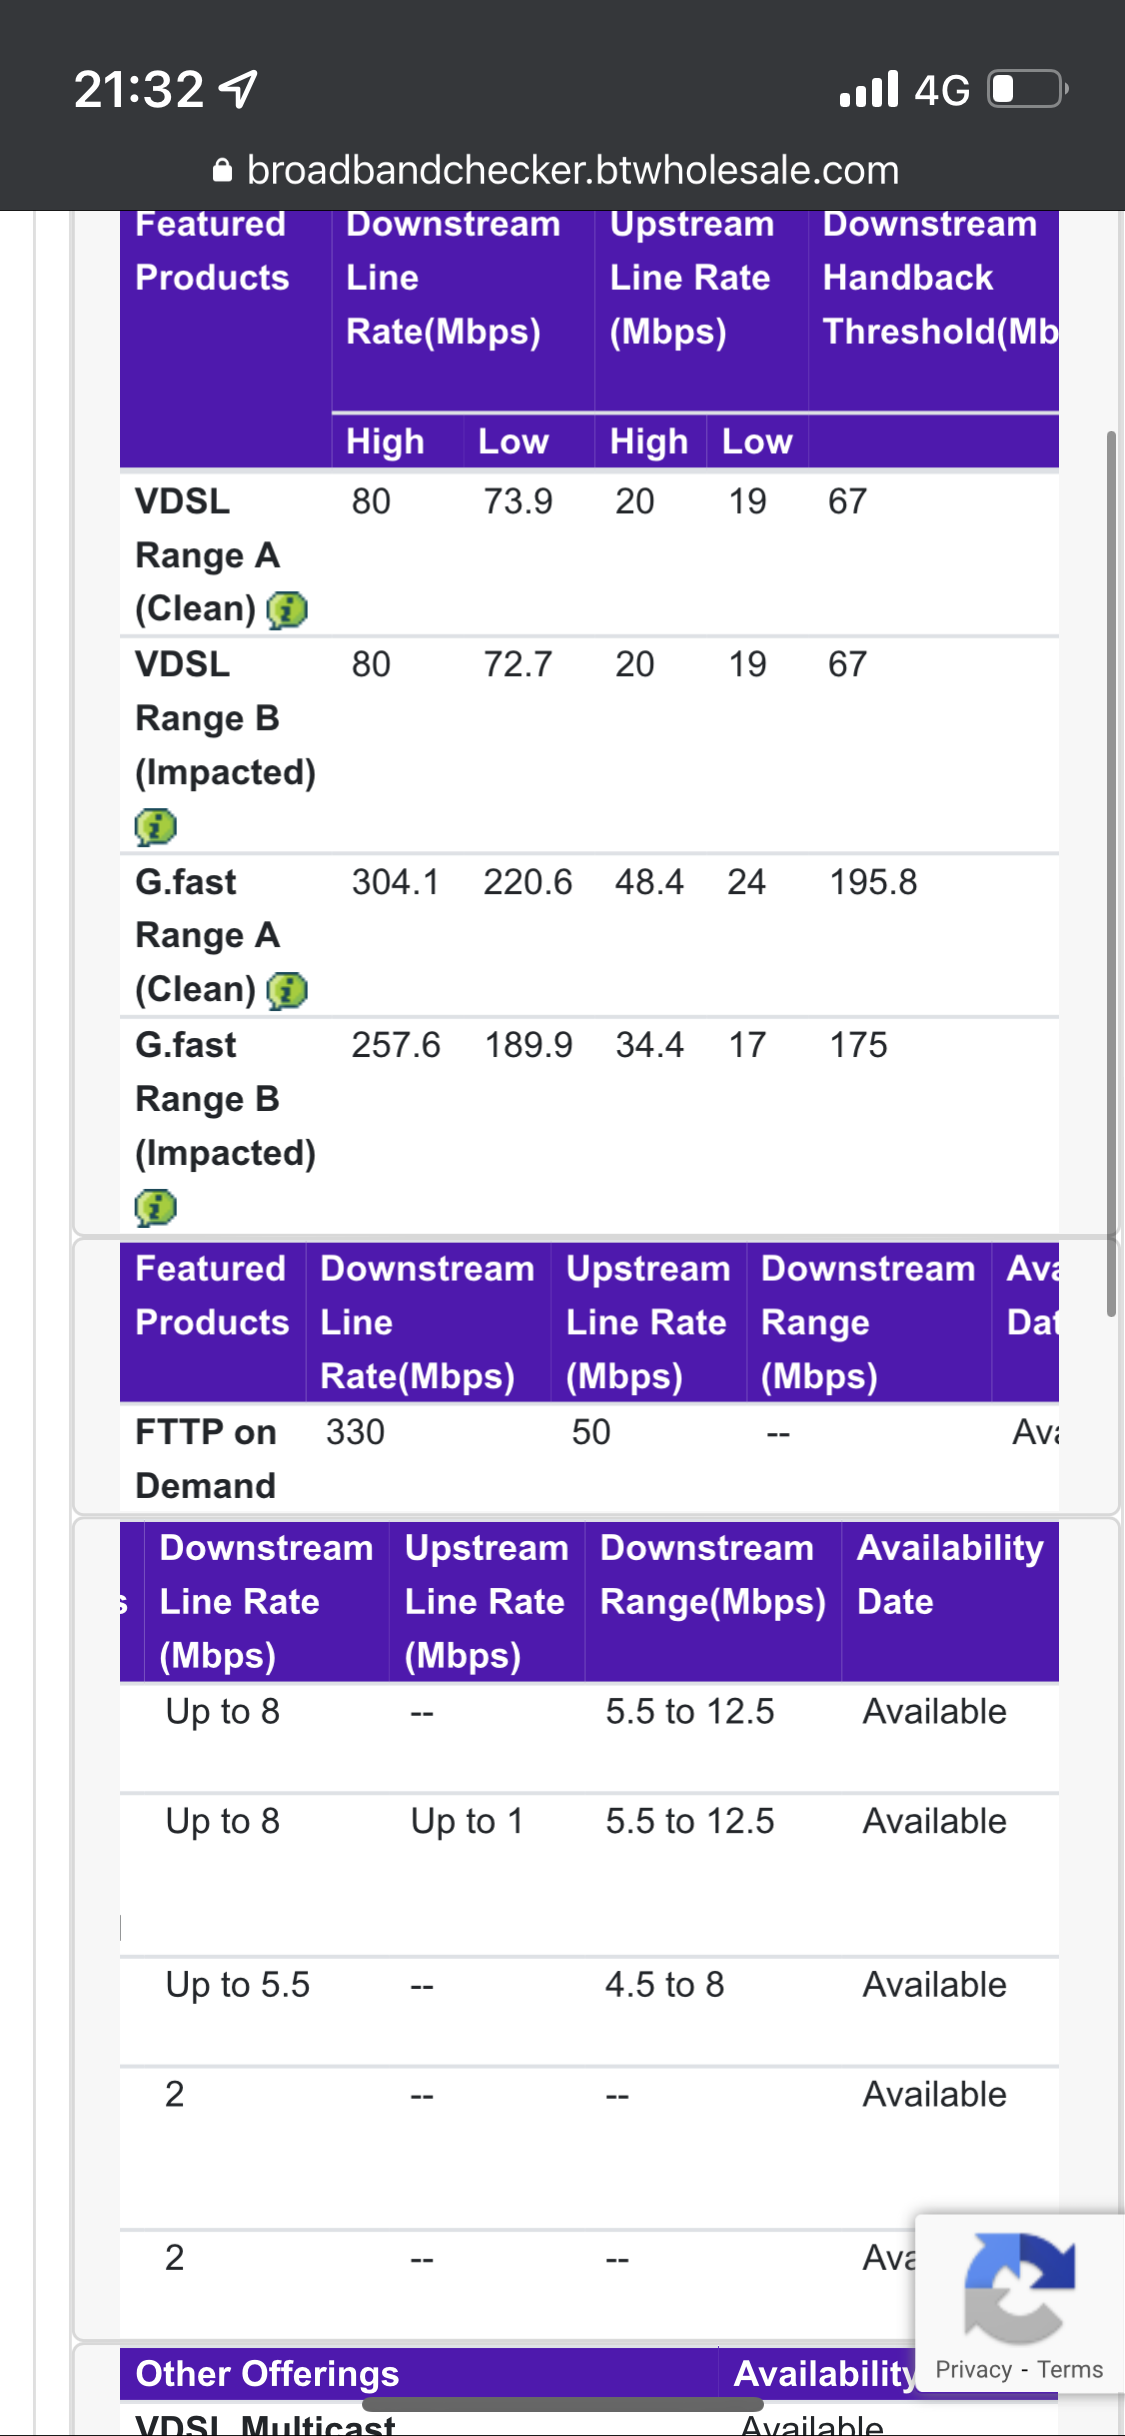This screenshot has height=2436, width=1125.
Task: Click the Availability Date column header
Action: coord(949,1574)
